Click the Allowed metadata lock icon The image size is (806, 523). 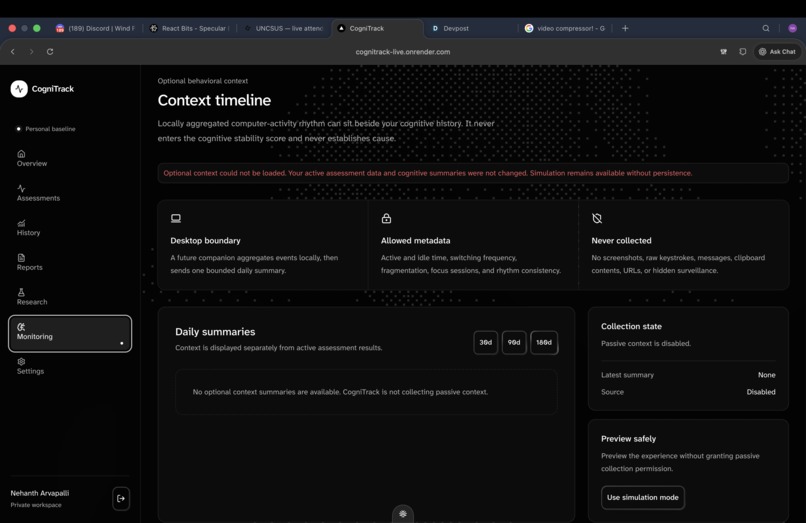[386, 219]
